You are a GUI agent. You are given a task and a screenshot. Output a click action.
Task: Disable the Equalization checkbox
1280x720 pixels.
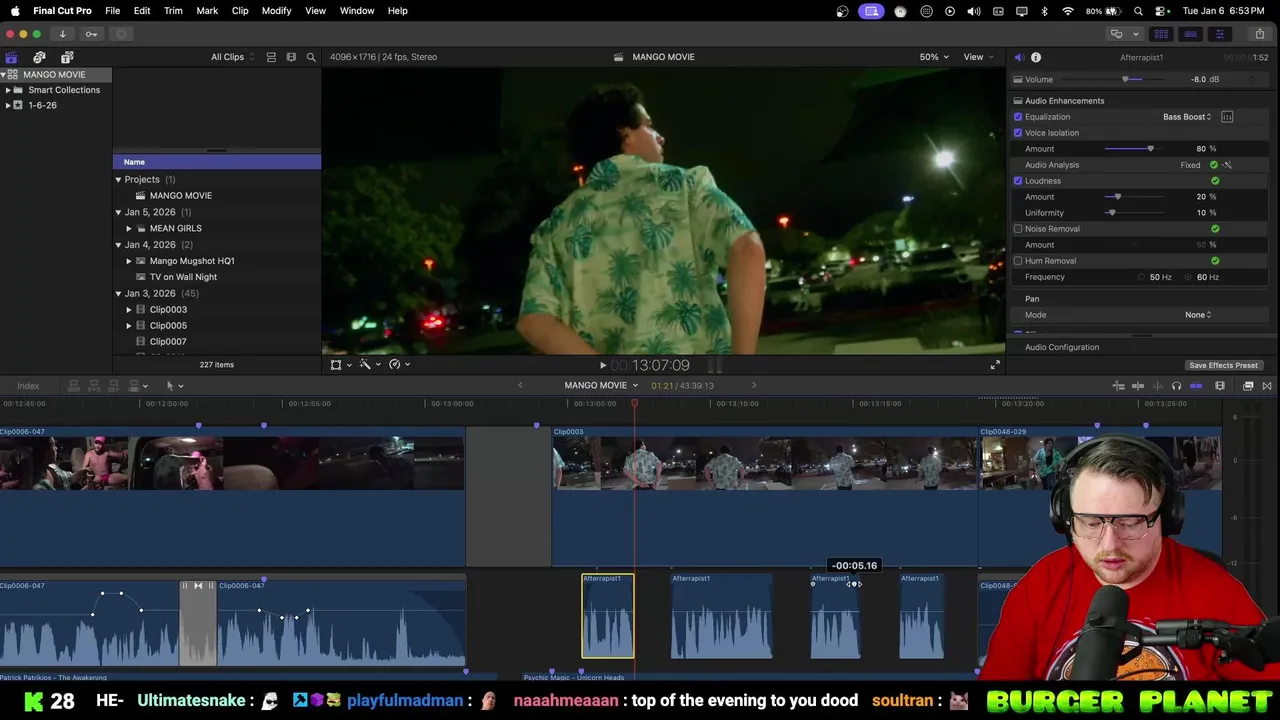(1018, 117)
